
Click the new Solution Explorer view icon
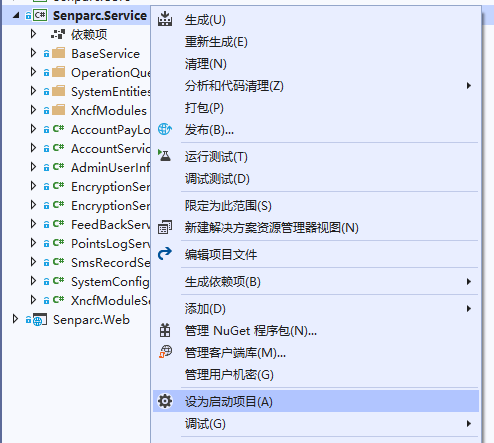click(x=165, y=227)
